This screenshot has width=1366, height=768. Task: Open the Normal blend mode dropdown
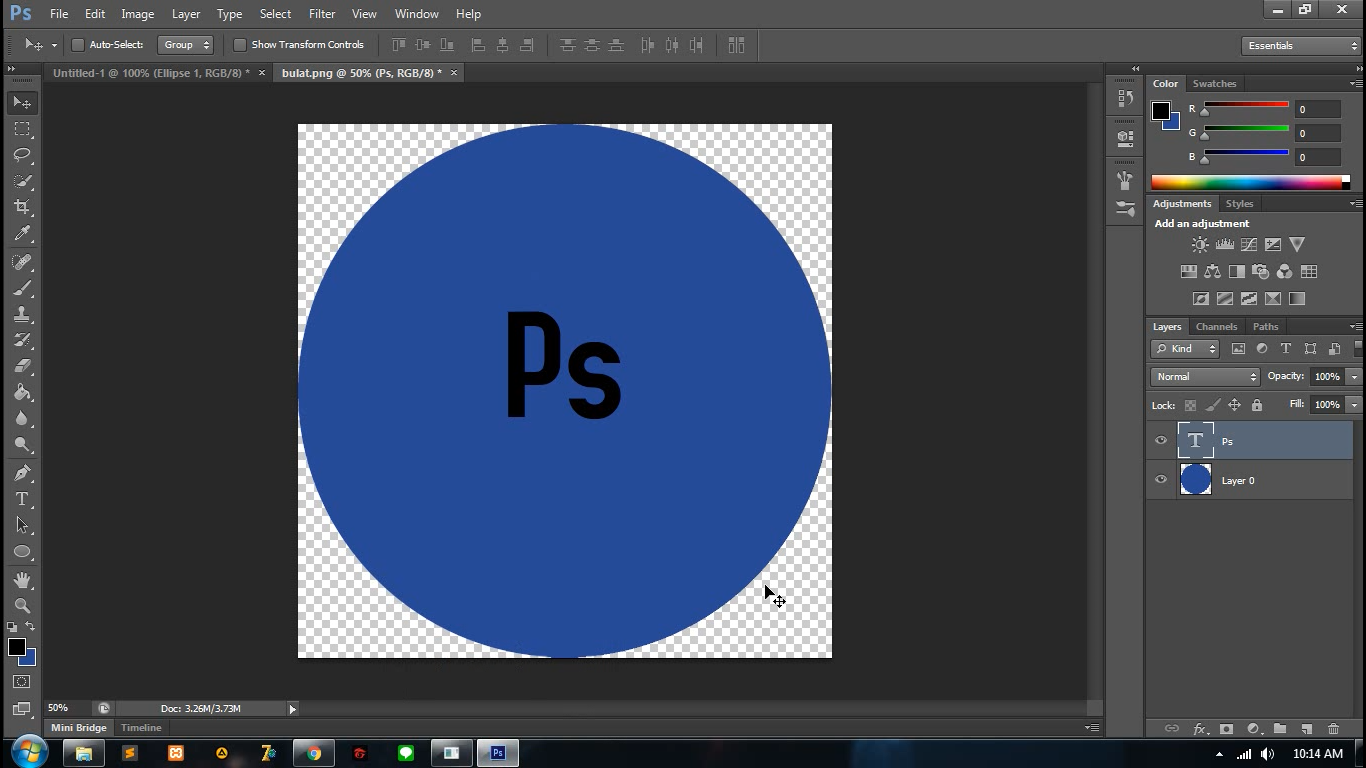(1205, 377)
